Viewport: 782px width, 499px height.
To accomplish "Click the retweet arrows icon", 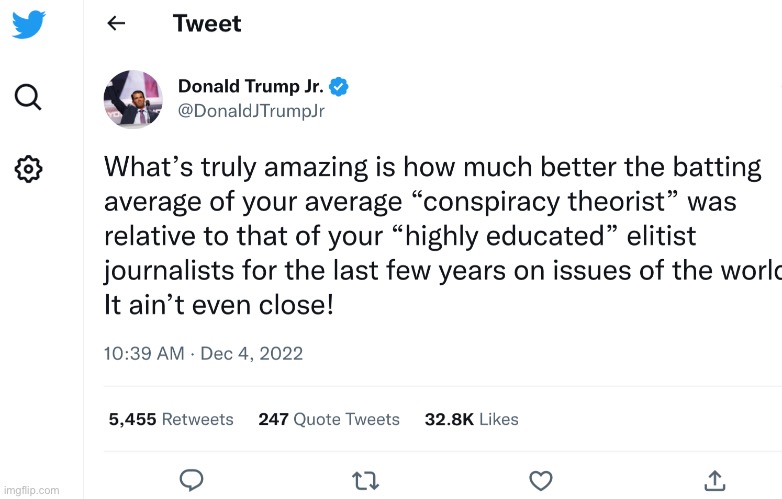I will [366, 481].
